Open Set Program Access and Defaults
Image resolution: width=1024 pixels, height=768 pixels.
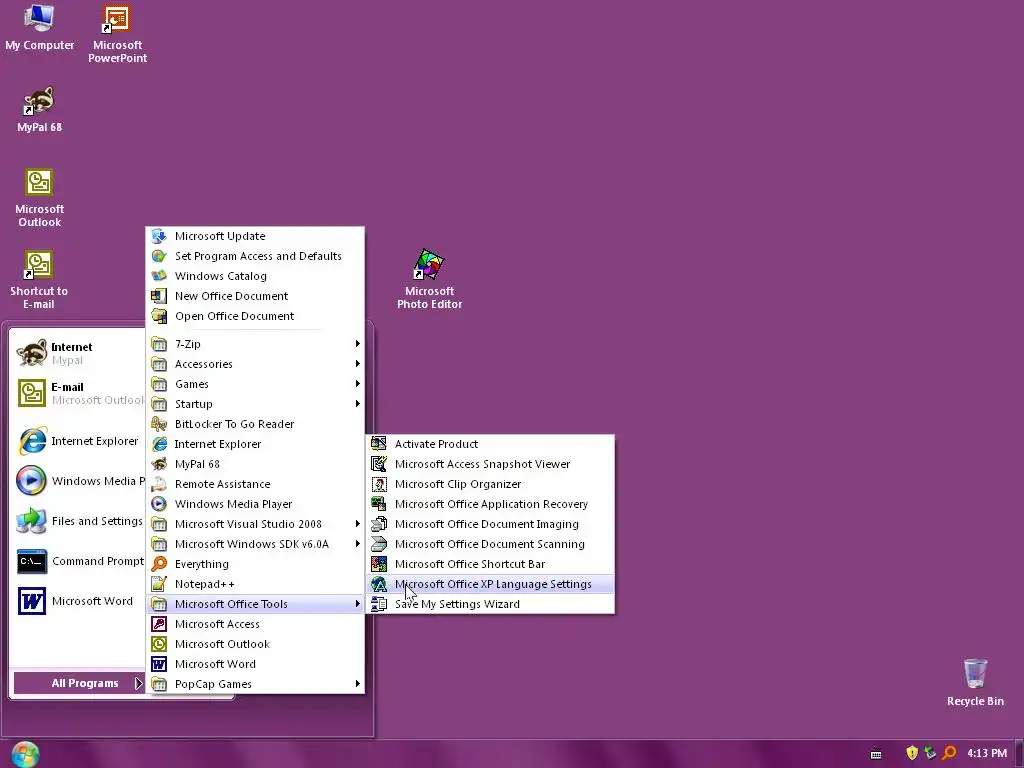click(x=255, y=256)
